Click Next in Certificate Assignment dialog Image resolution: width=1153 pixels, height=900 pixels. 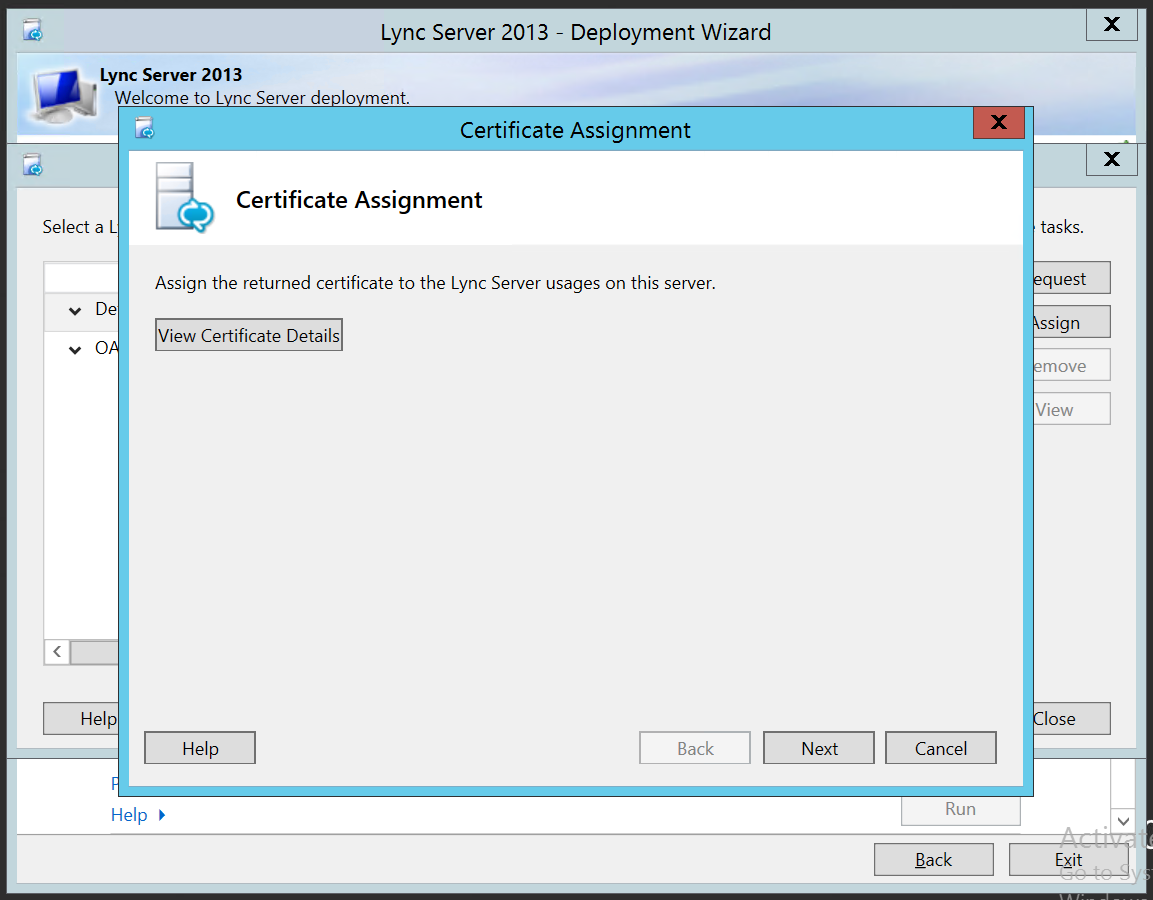tap(819, 748)
